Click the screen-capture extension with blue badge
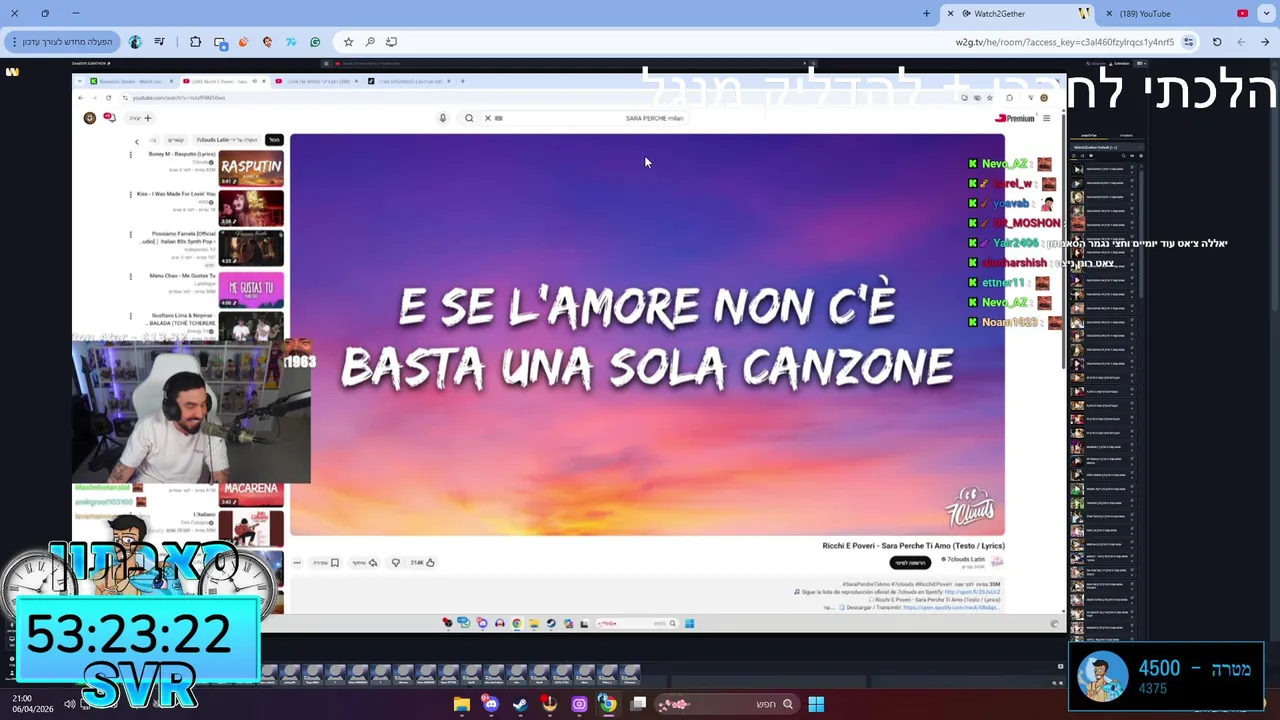 click(220, 43)
